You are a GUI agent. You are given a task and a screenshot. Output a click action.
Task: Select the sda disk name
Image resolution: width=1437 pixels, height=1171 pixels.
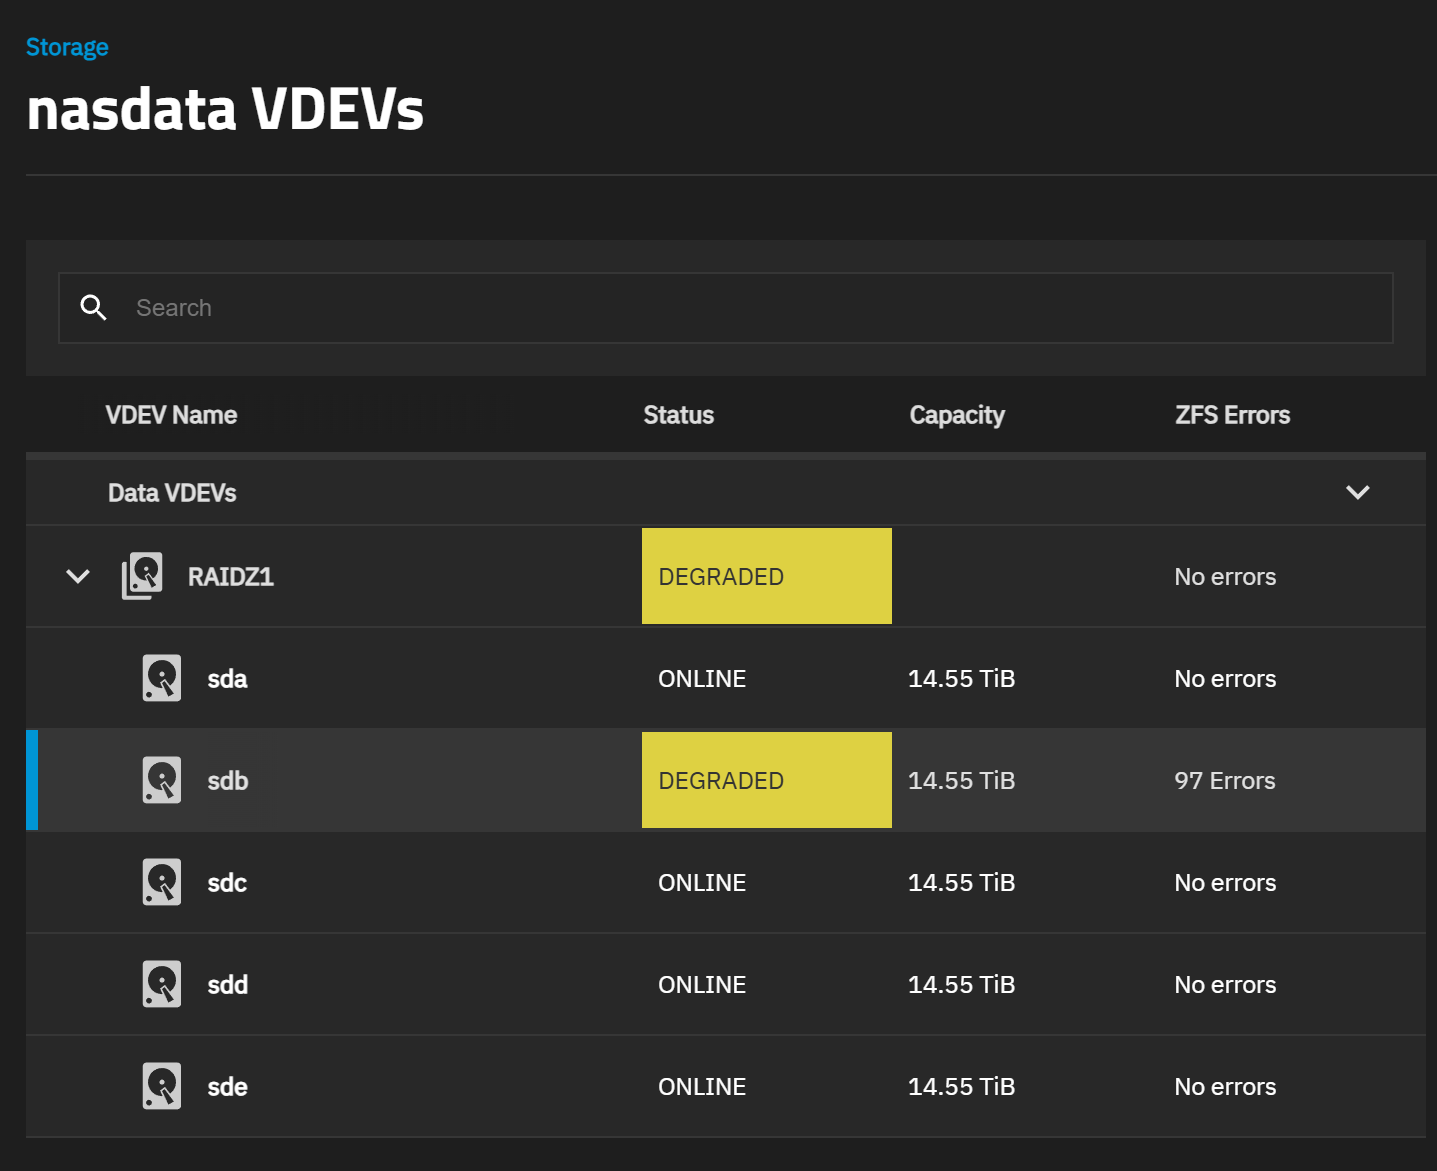[x=227, y=679]
